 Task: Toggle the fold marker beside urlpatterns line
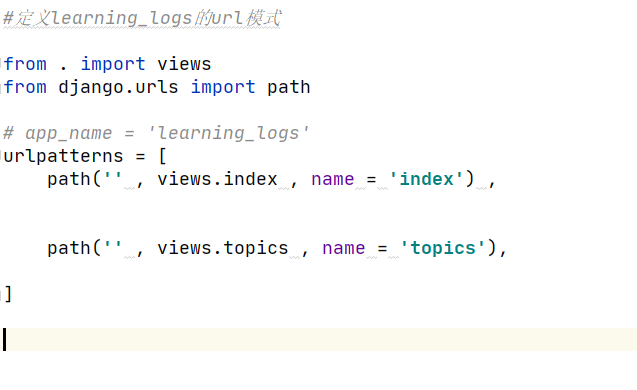[2, 156]
